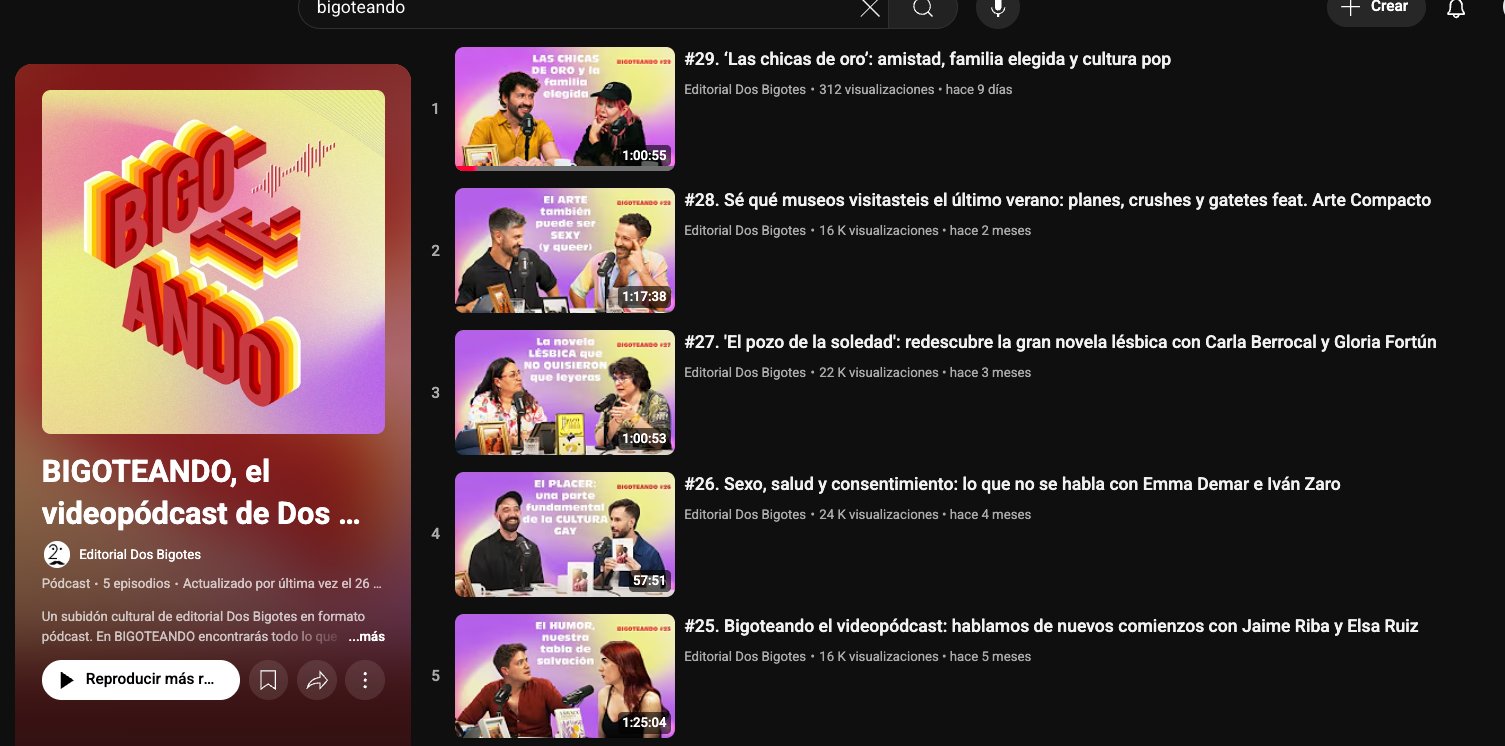Click the 1:17:38 duration badge
The image size is (1505, 746).
point(644,297)
